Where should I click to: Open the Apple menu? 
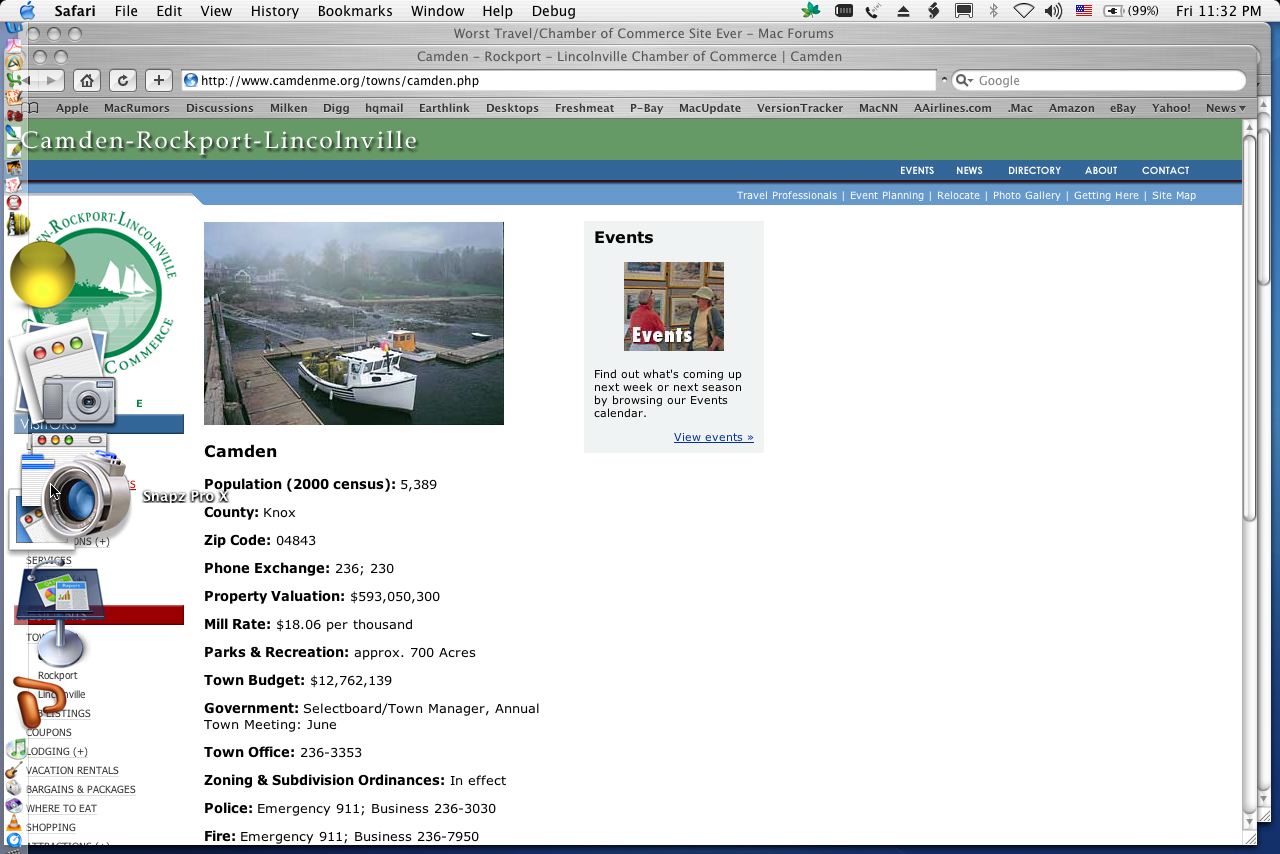[x=26, y=11]
